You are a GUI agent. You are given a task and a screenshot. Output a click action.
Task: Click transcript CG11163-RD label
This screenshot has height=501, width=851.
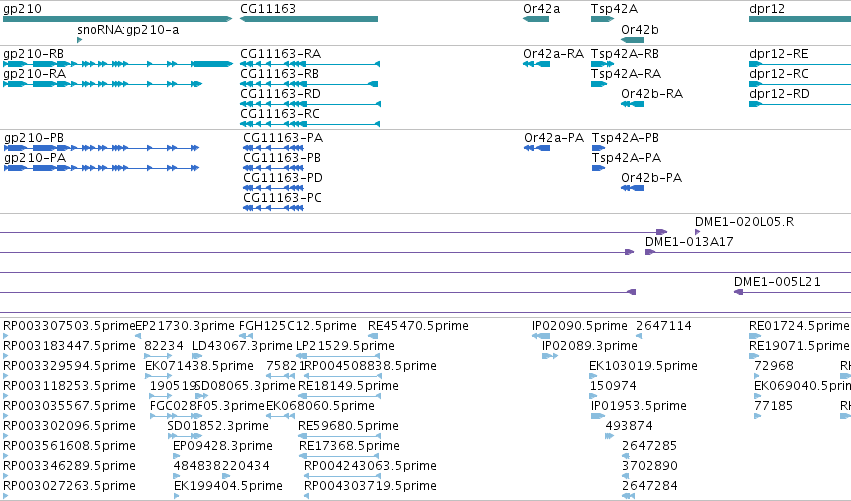click(281, 94)
